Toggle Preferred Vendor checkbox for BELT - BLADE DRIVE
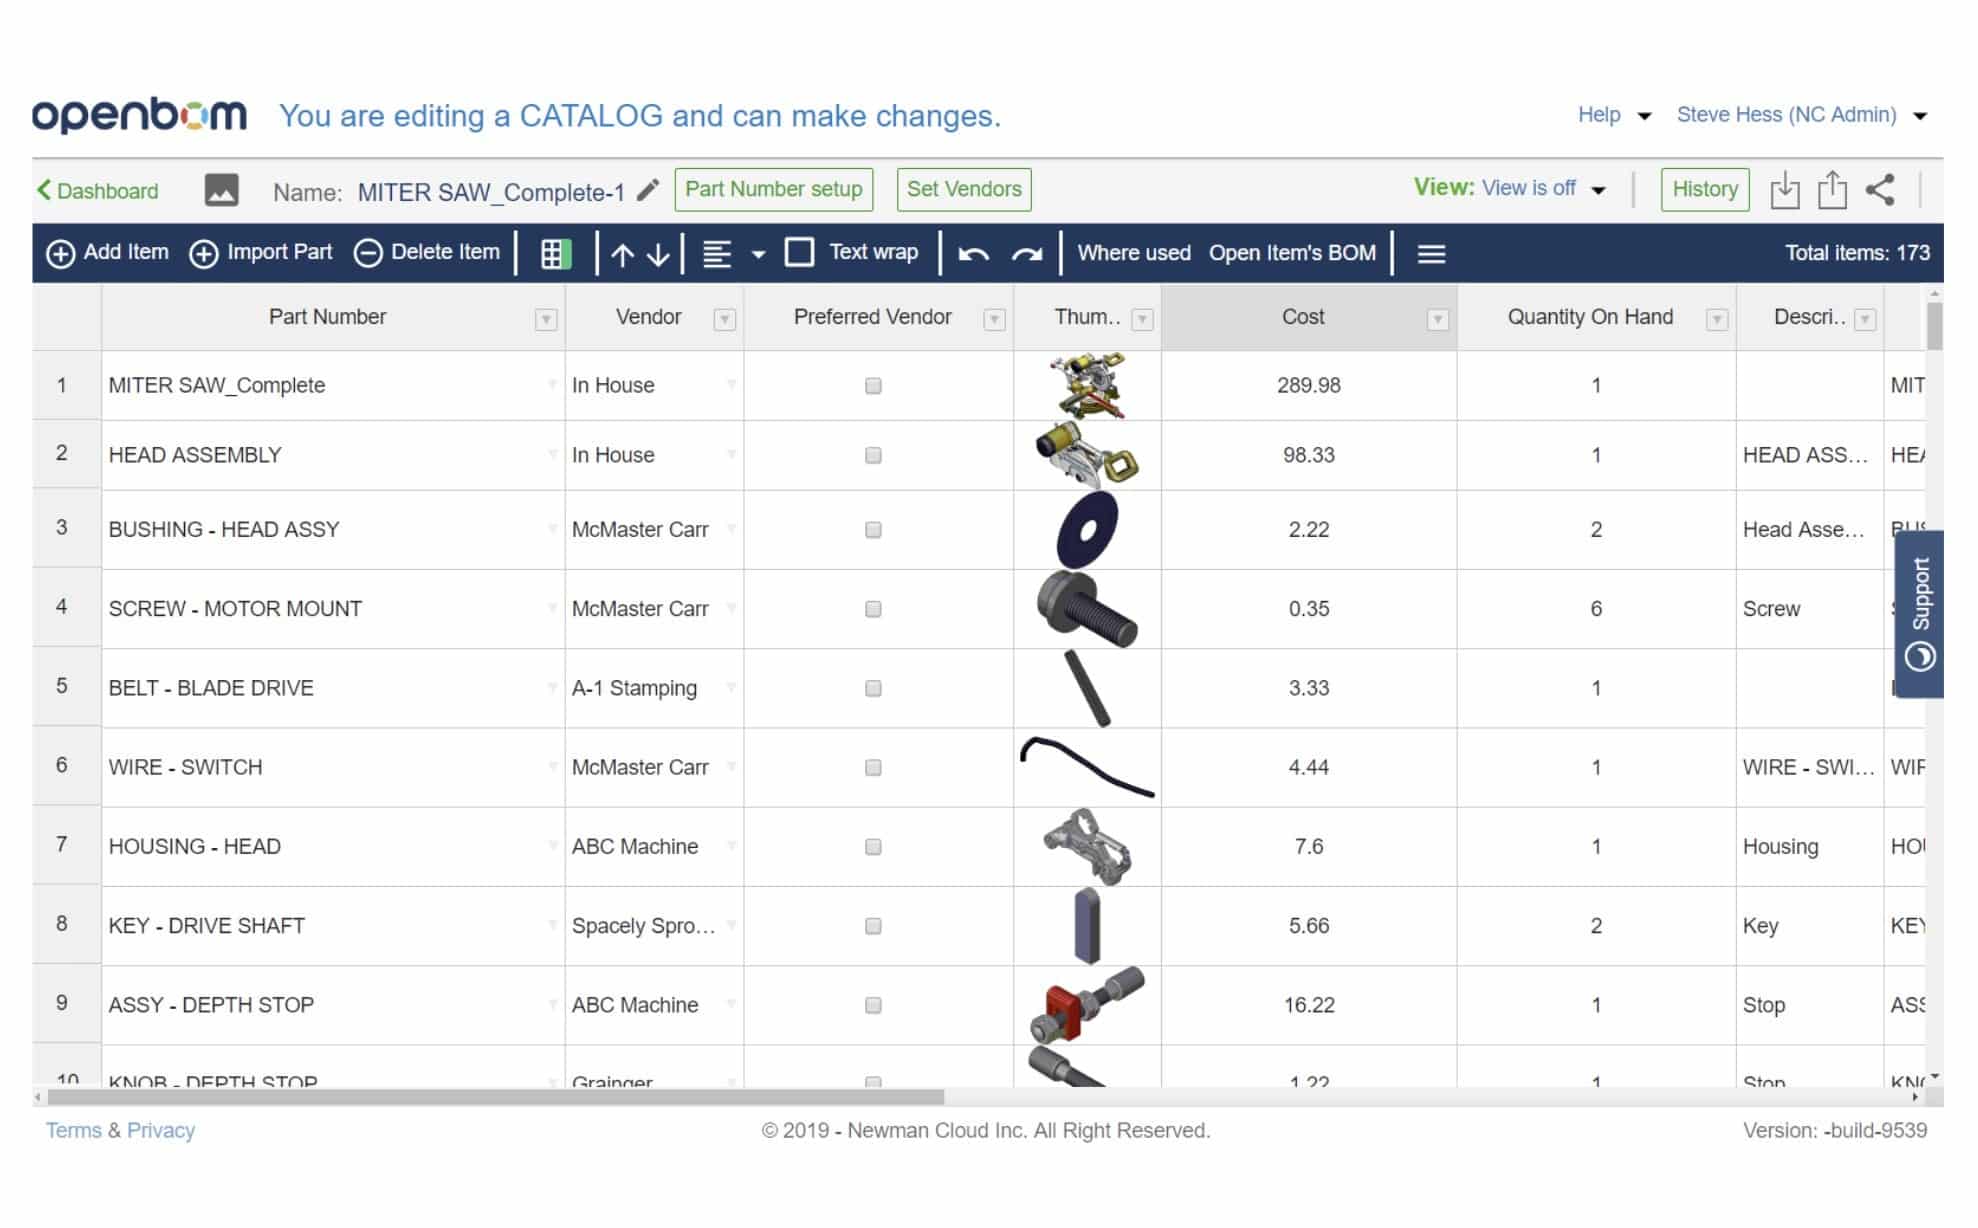Image resolution: width=1978 pixels, height=1228 pixels. coord(874,688)
